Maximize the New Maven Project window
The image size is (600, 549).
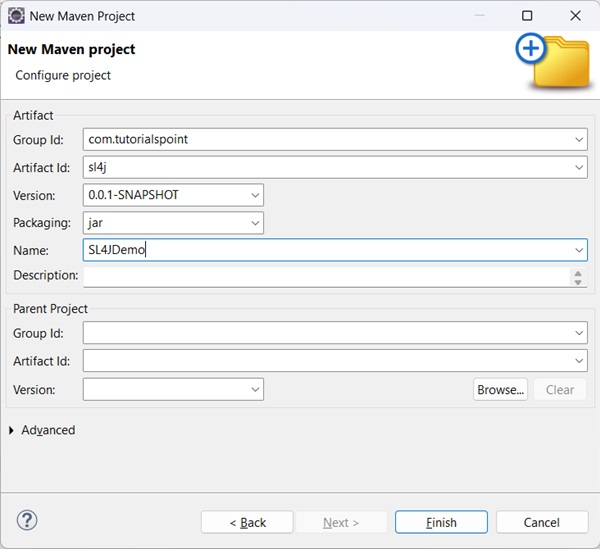(x=527, y=16)
